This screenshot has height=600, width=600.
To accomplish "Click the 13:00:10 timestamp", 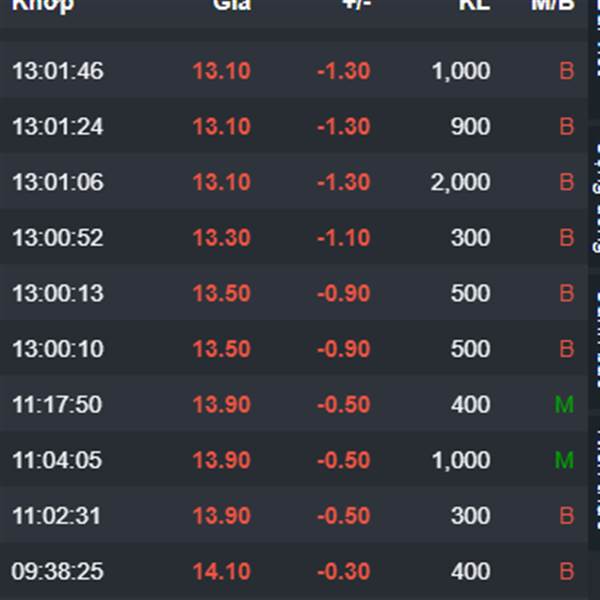I will tap(58, 349).
